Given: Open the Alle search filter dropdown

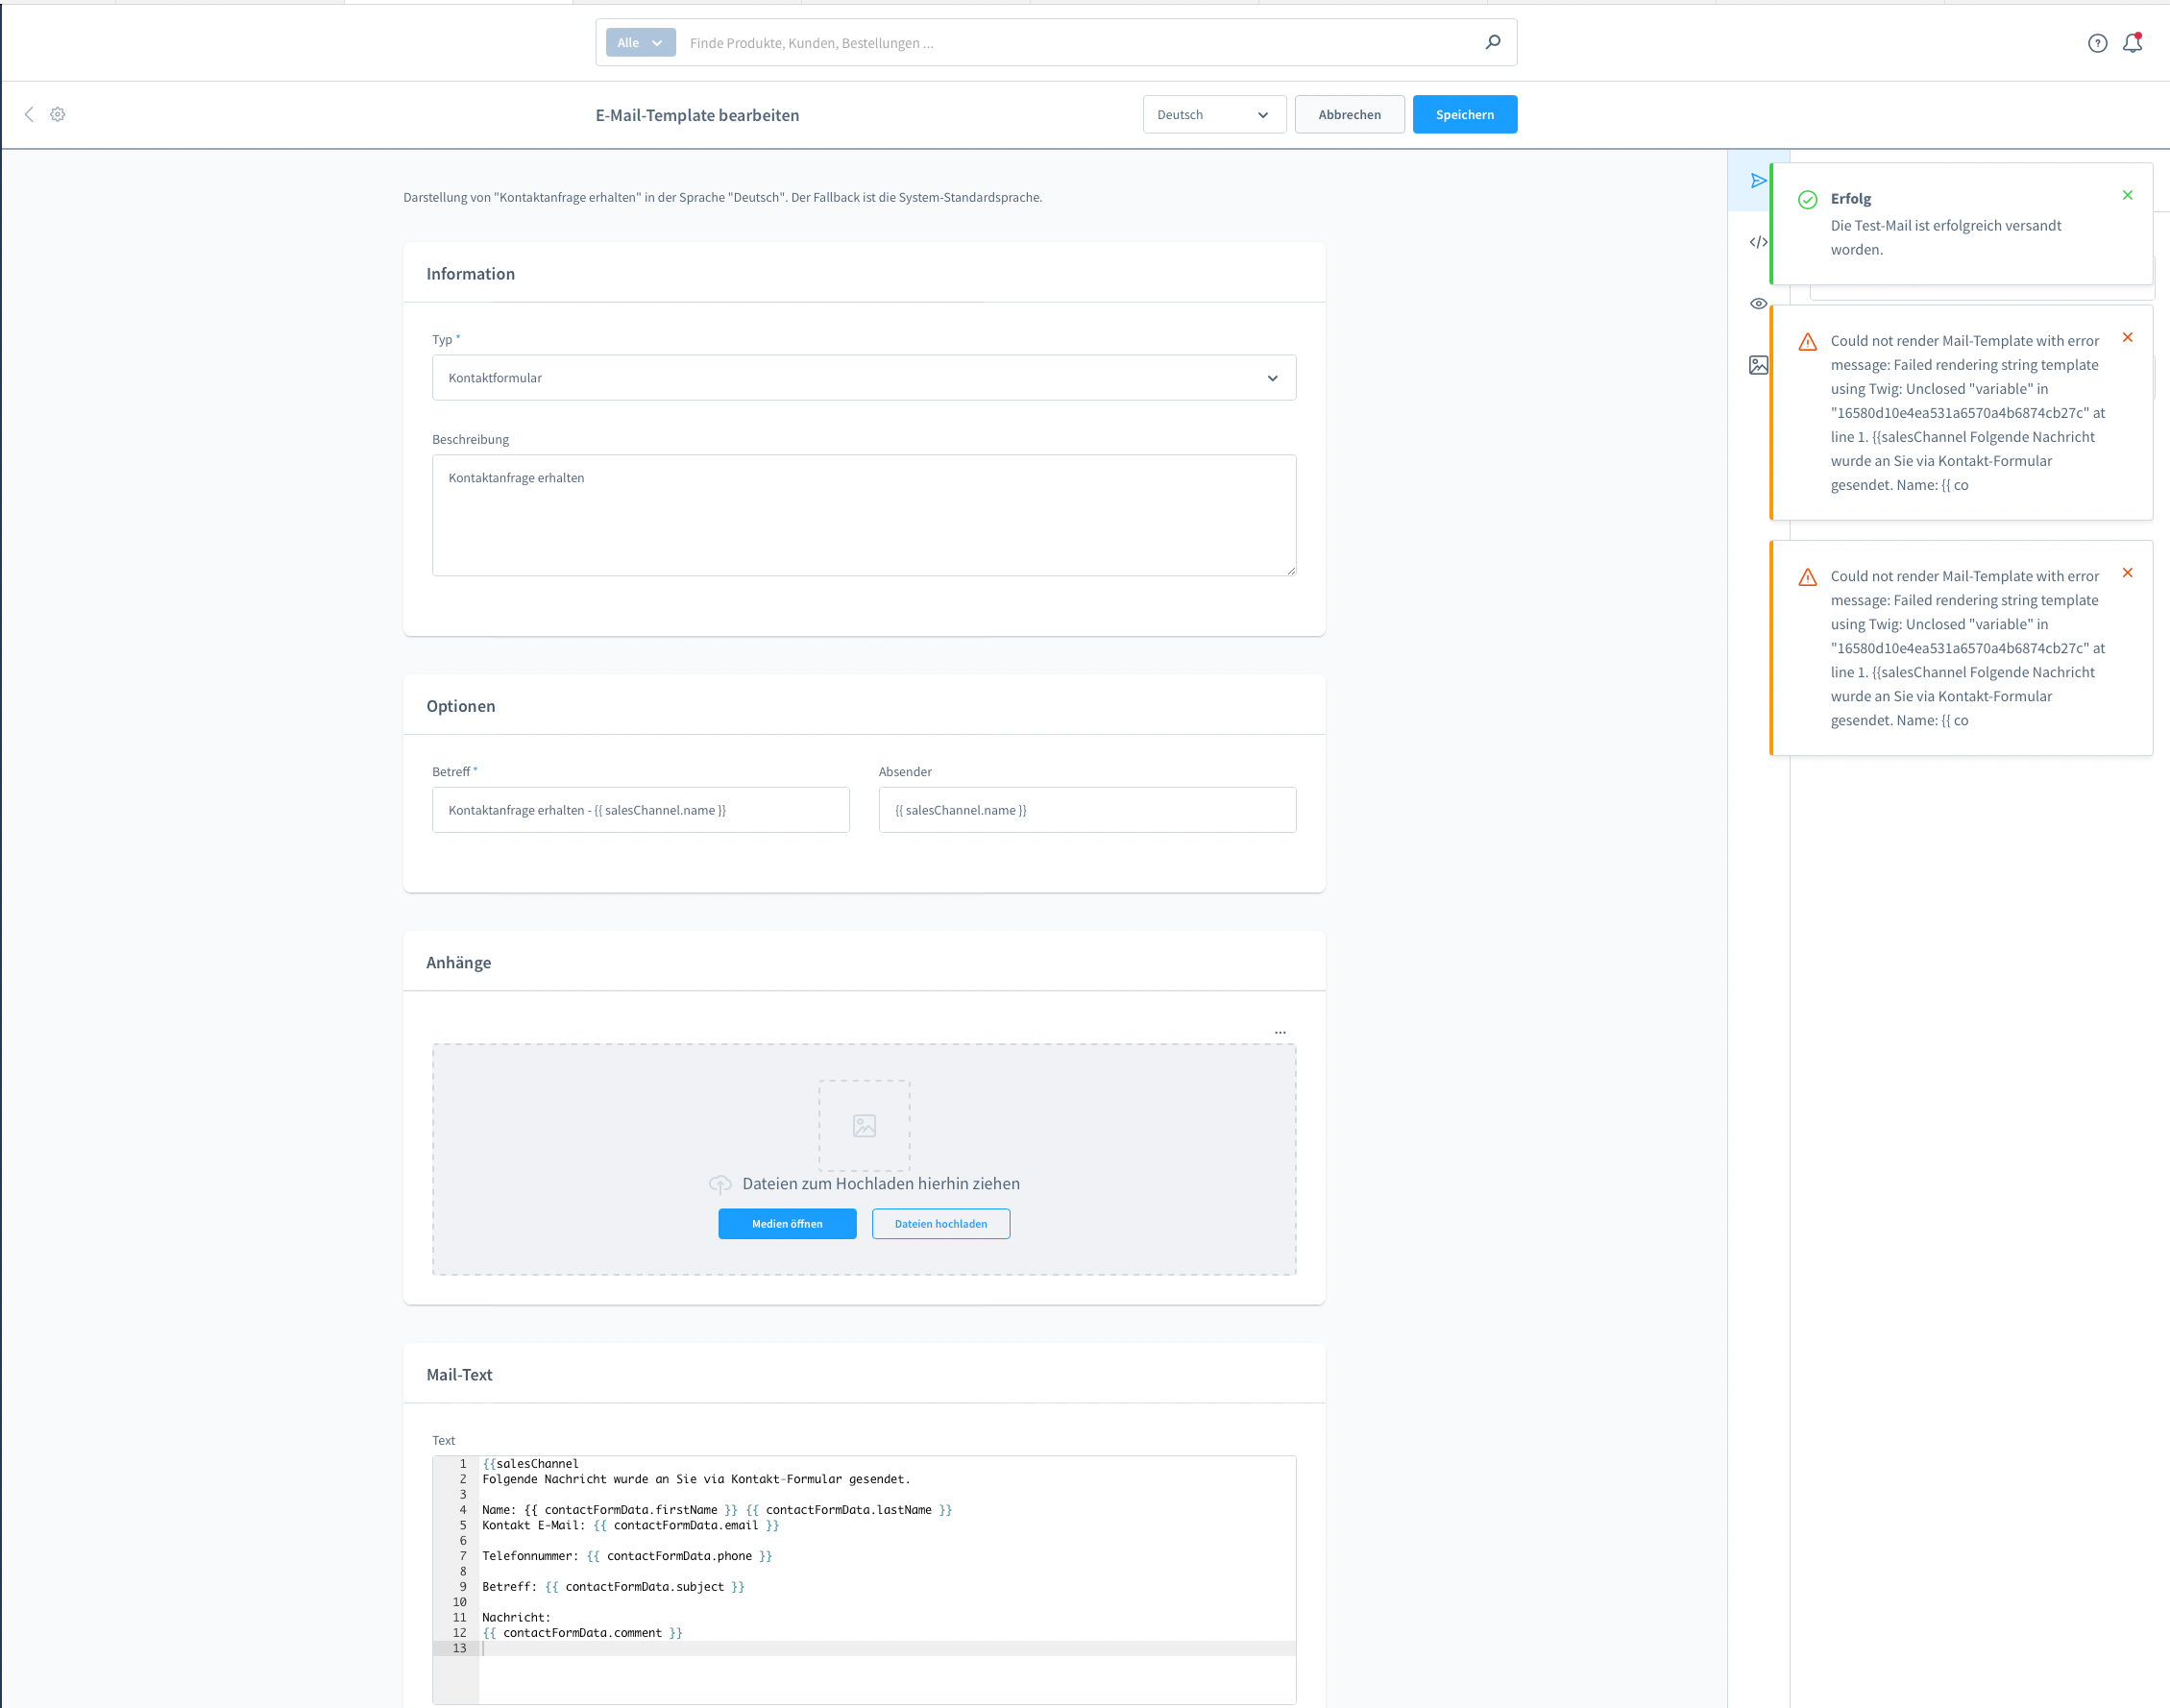Looking at the screenshot, I should pyautogui.click(x=640, y=42).
